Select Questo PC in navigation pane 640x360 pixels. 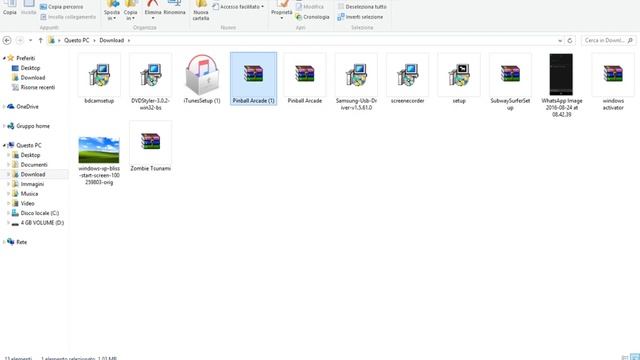point(29,145)
